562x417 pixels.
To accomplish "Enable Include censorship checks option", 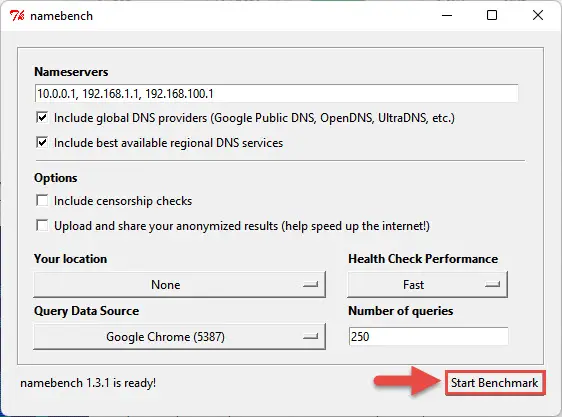I will 42,200.
